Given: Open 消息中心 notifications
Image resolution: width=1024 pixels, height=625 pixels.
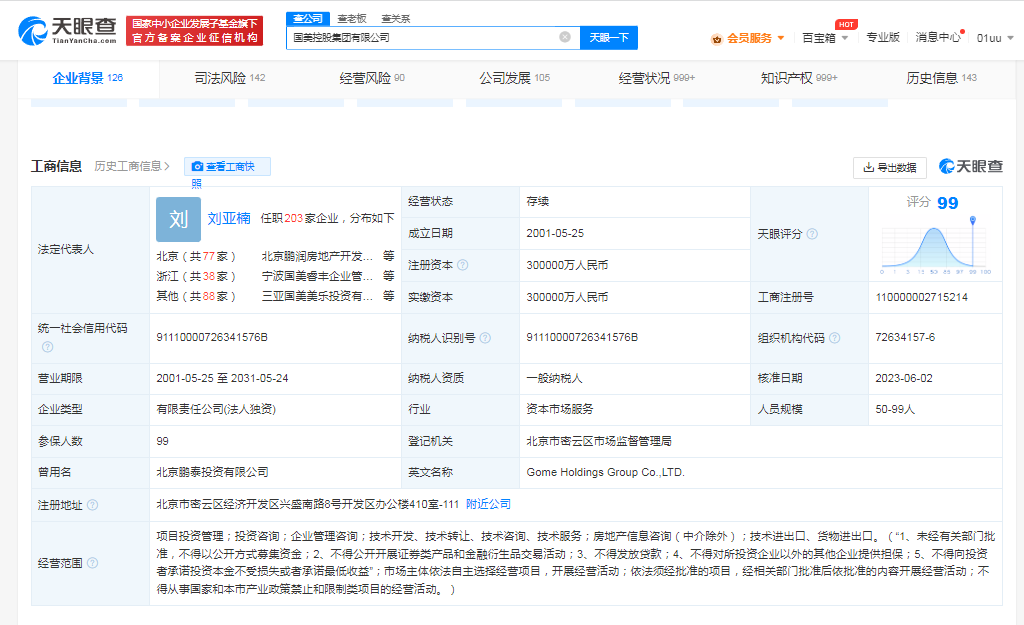Looking at the screenshot, I should coord(938,37).
